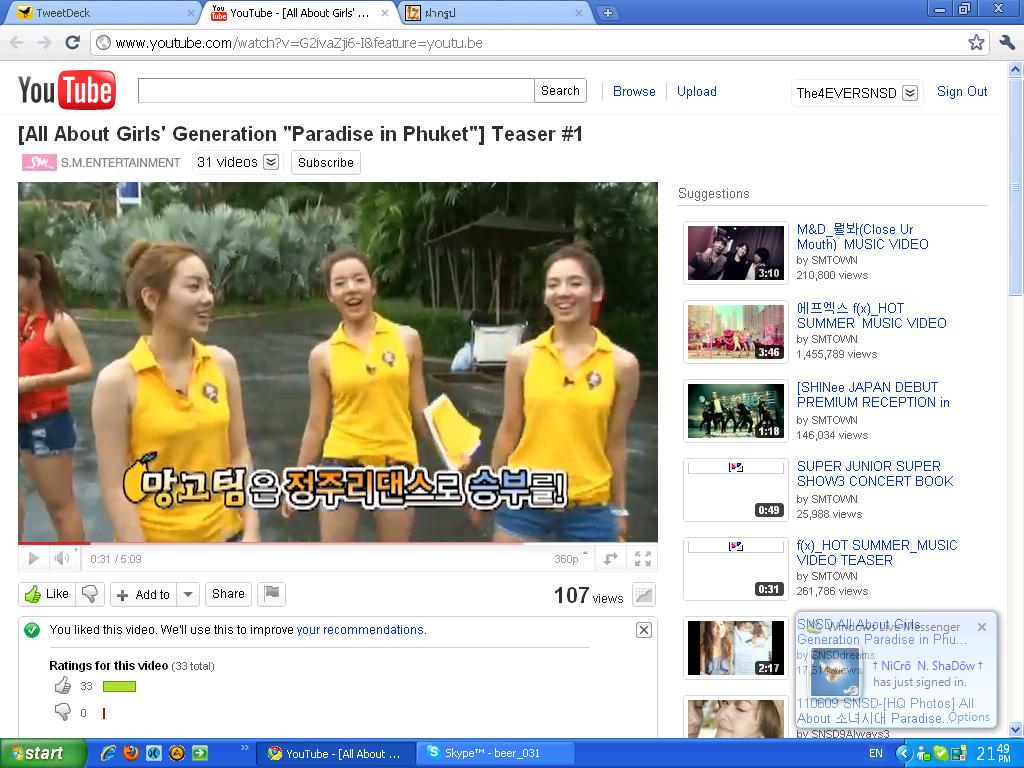Open Options in the Messenger notification

tap(968, 717)
